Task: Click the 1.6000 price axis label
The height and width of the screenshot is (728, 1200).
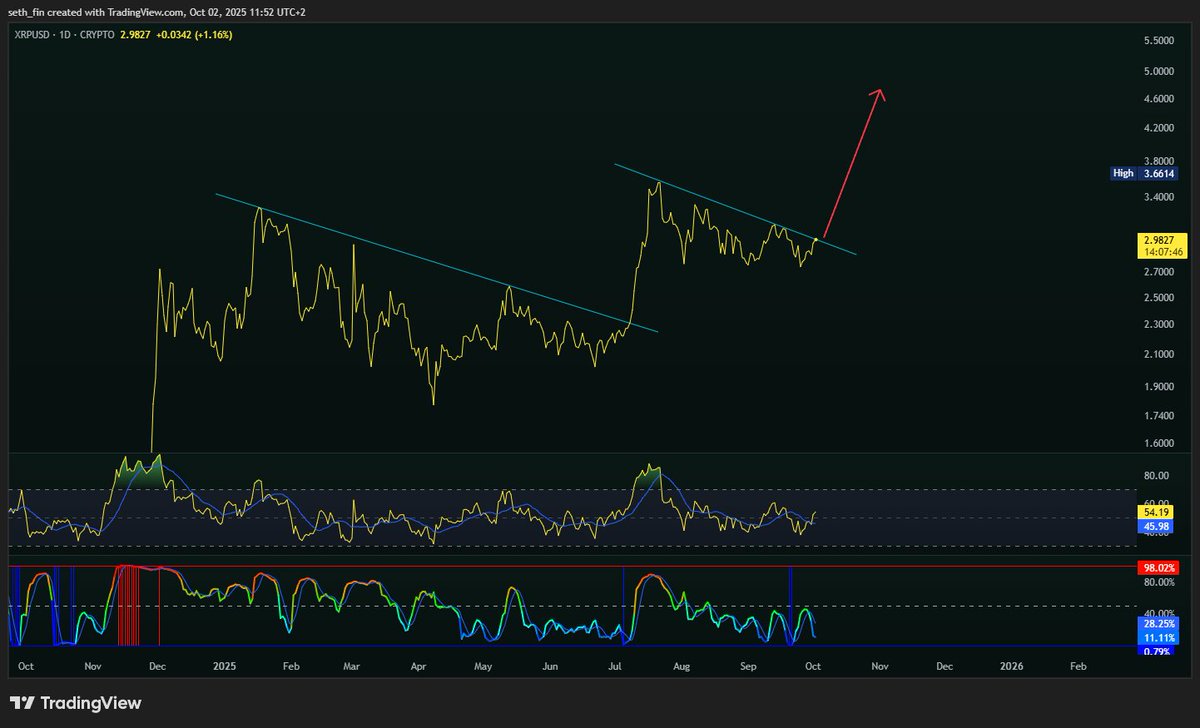Action: [1159, 443]
